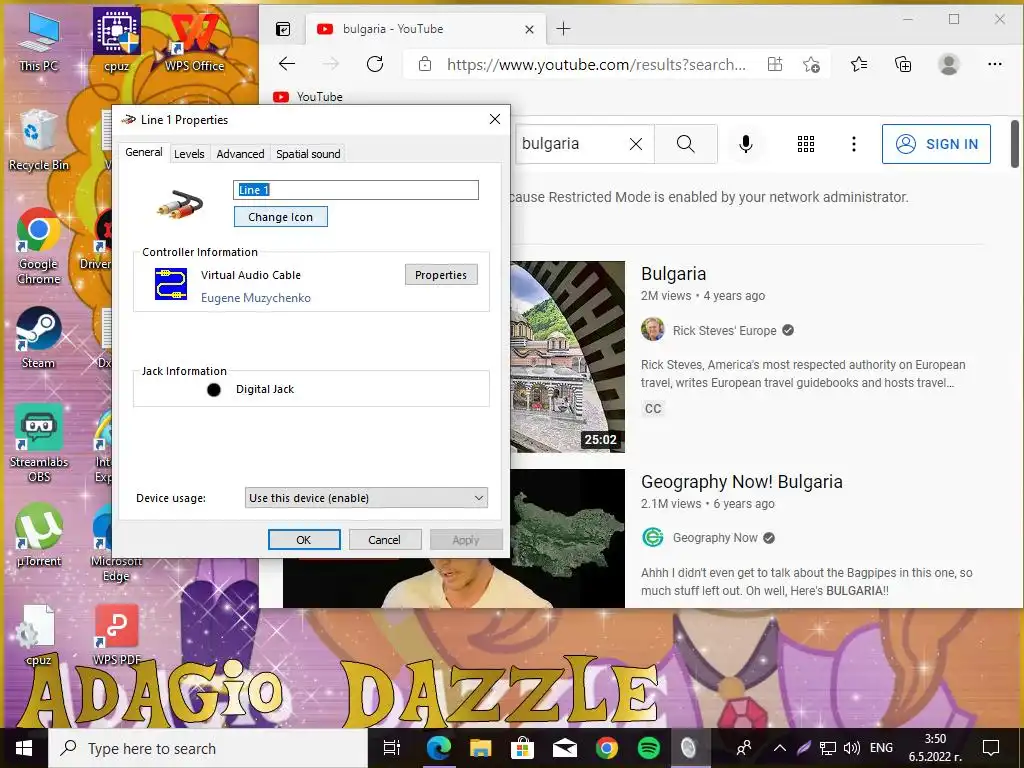The height and width of the screenshot is (768, 1024).
Task: Click the Change Icon button
Action: click(x=281, y=217)
